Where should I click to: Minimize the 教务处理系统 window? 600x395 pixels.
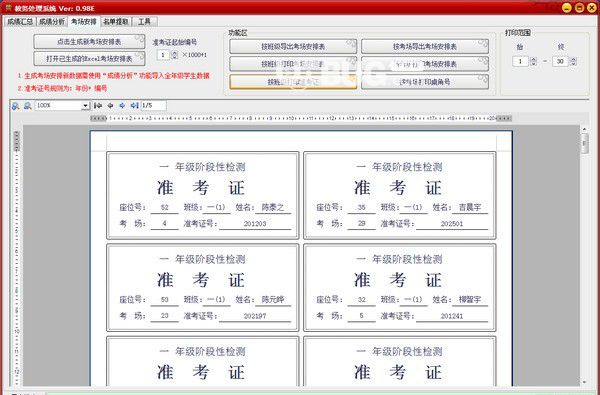click(567, 8)
